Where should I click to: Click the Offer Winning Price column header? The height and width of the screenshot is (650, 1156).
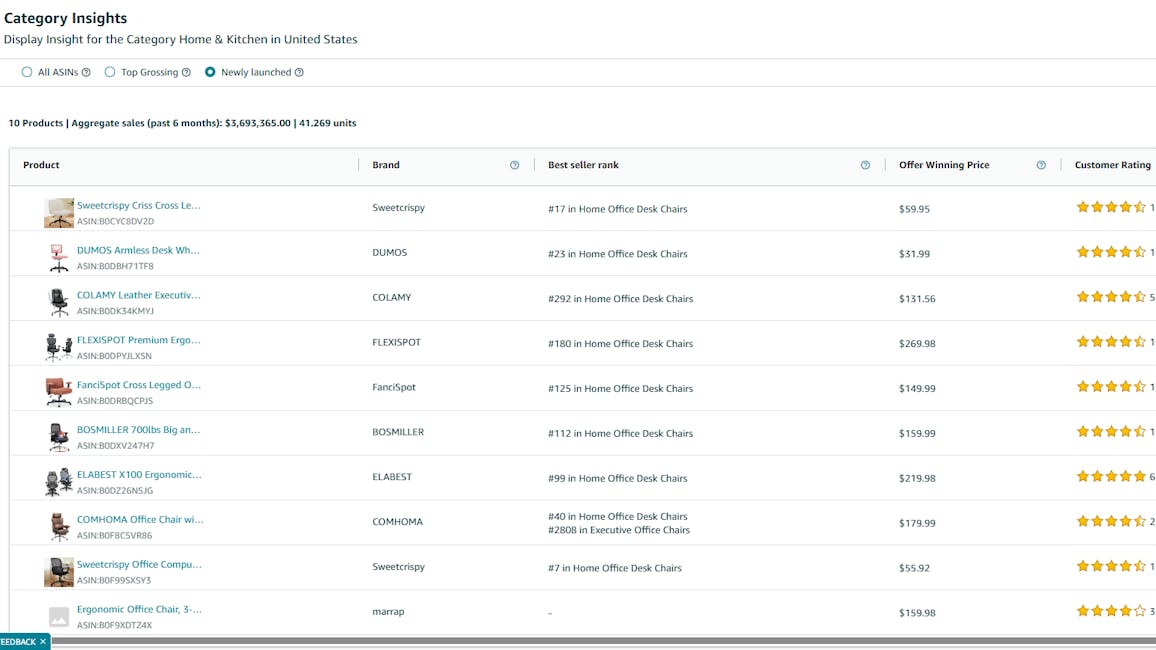point(944,165)
